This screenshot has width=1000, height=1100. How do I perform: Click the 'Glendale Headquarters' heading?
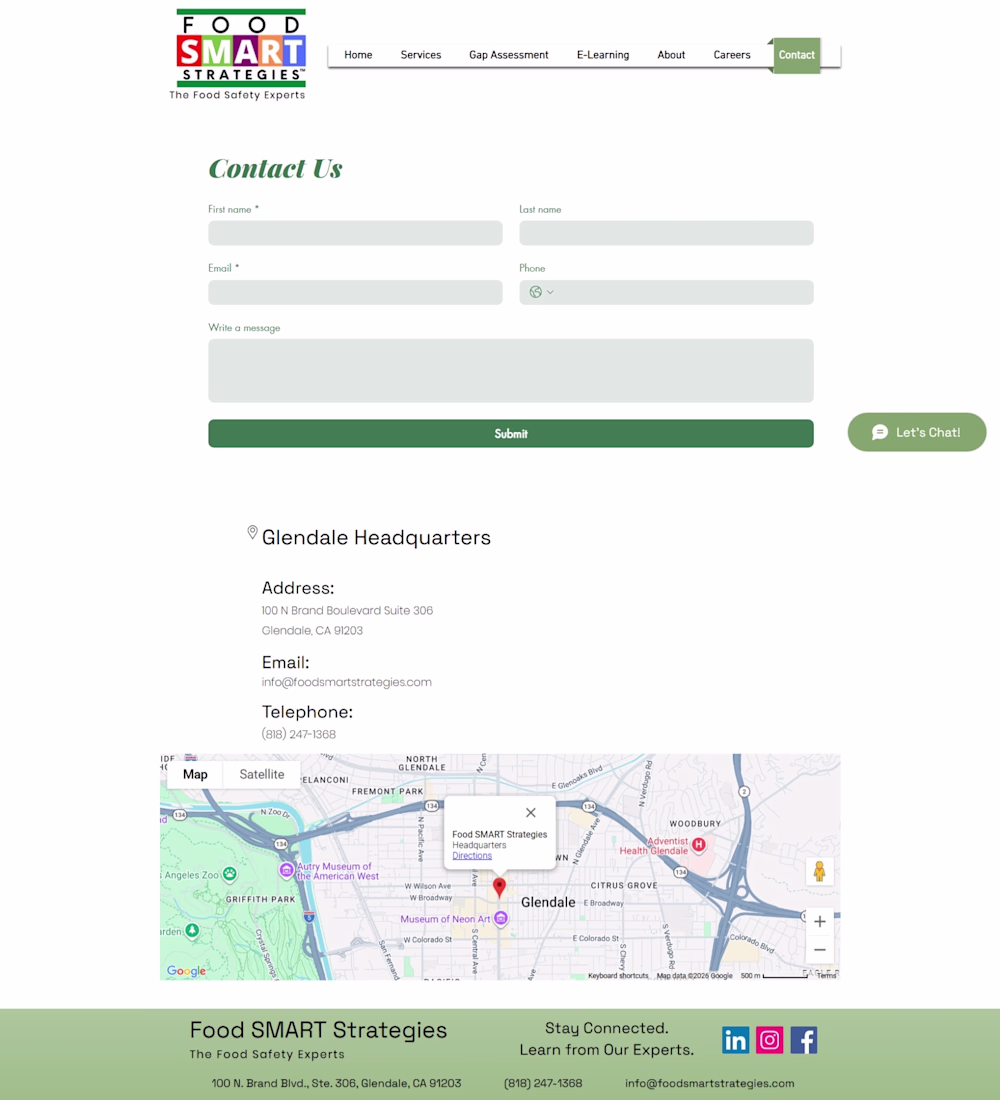[376, 537]
